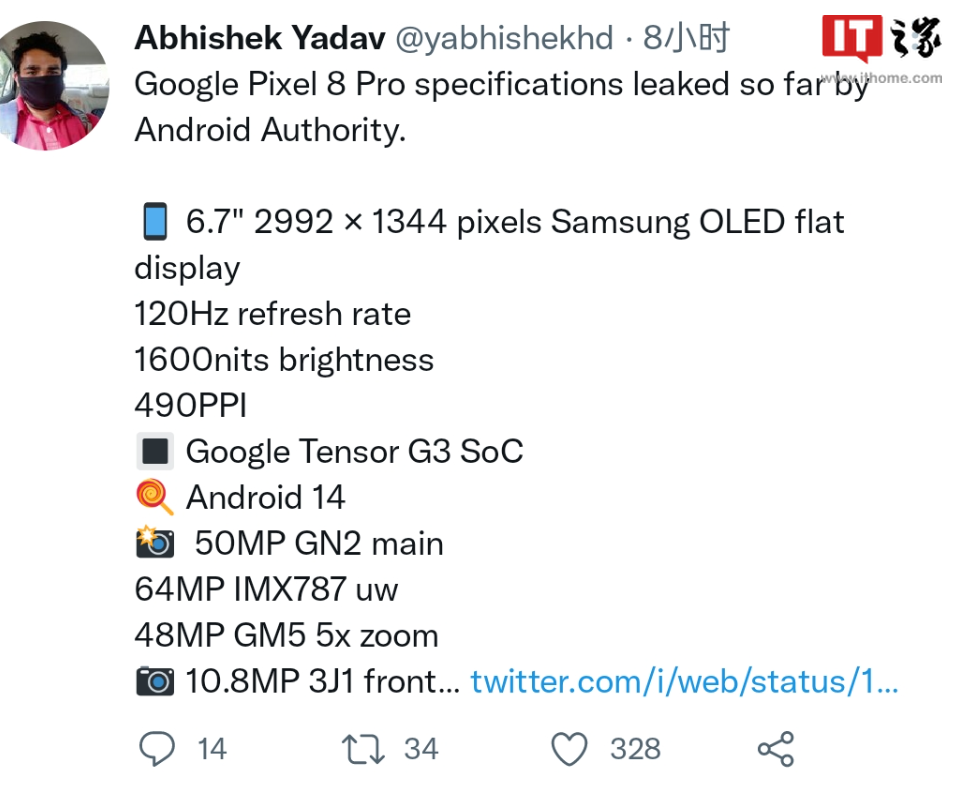The width and height of the screenshot is (957, 796).
Task: Click the like count 328
Action: (635, 748)
